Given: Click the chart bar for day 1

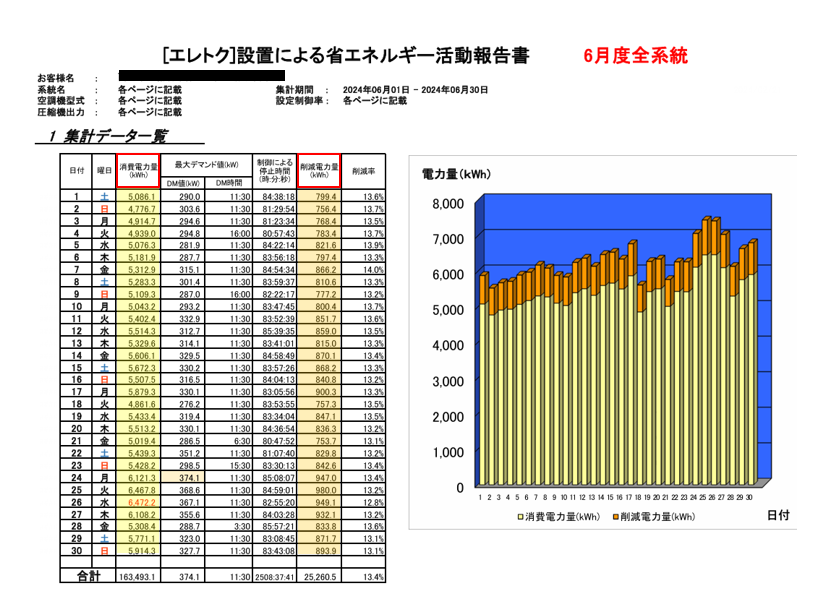Looking at the screenshot, I should [484, 379].
